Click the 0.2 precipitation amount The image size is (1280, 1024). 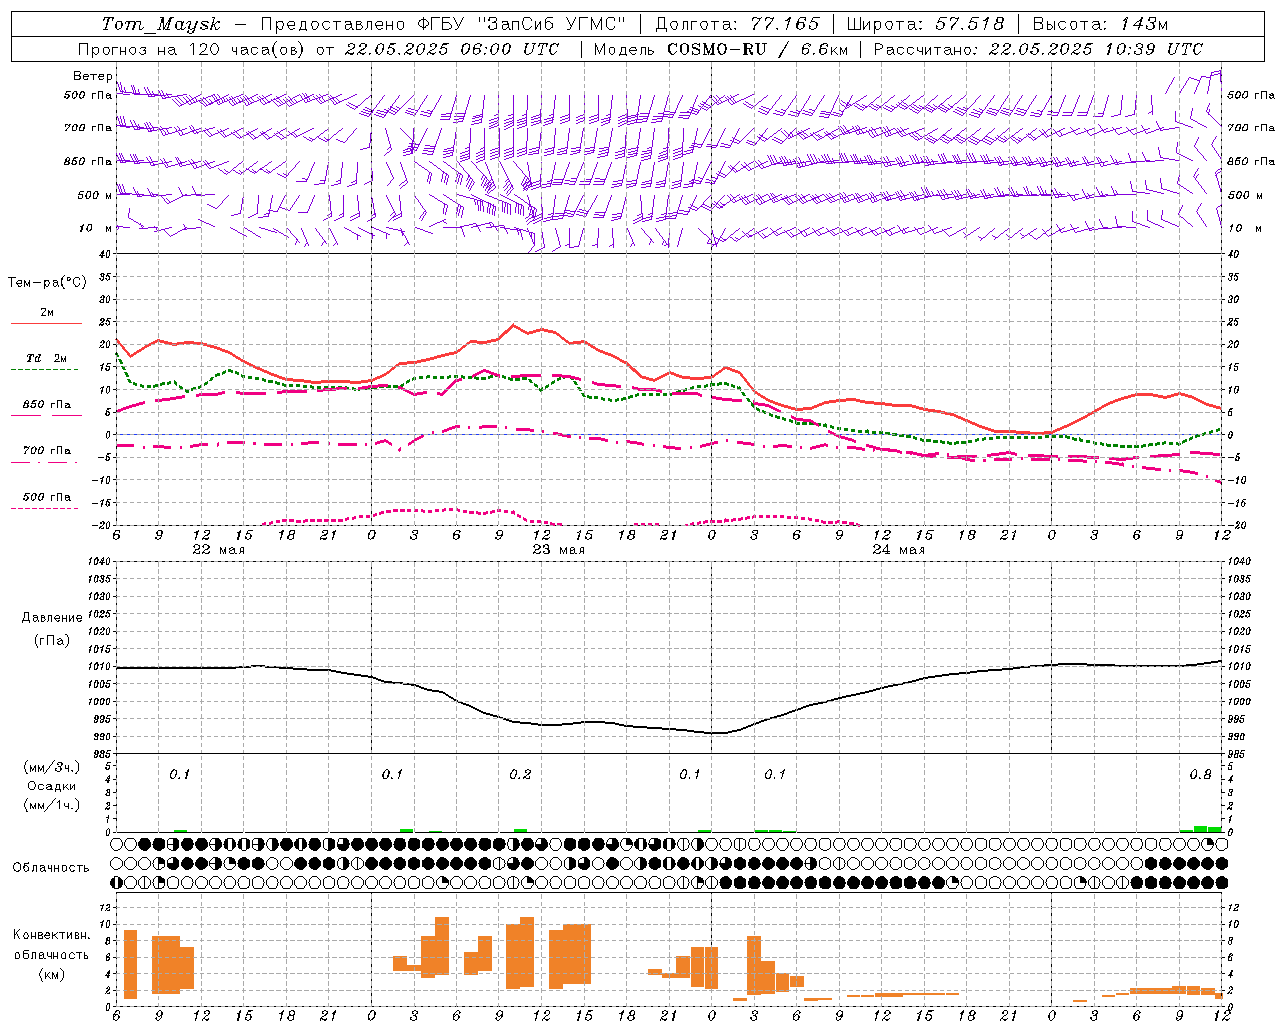coord(520,775)
